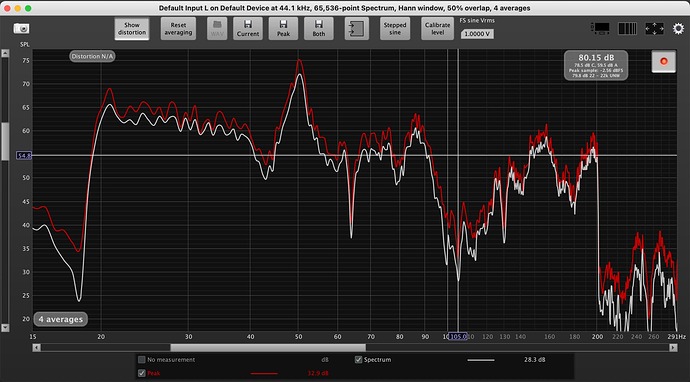This screenshot has width=690, height=382.
Task: Click the vertical scrollbar down arrow
Action: 5,328
